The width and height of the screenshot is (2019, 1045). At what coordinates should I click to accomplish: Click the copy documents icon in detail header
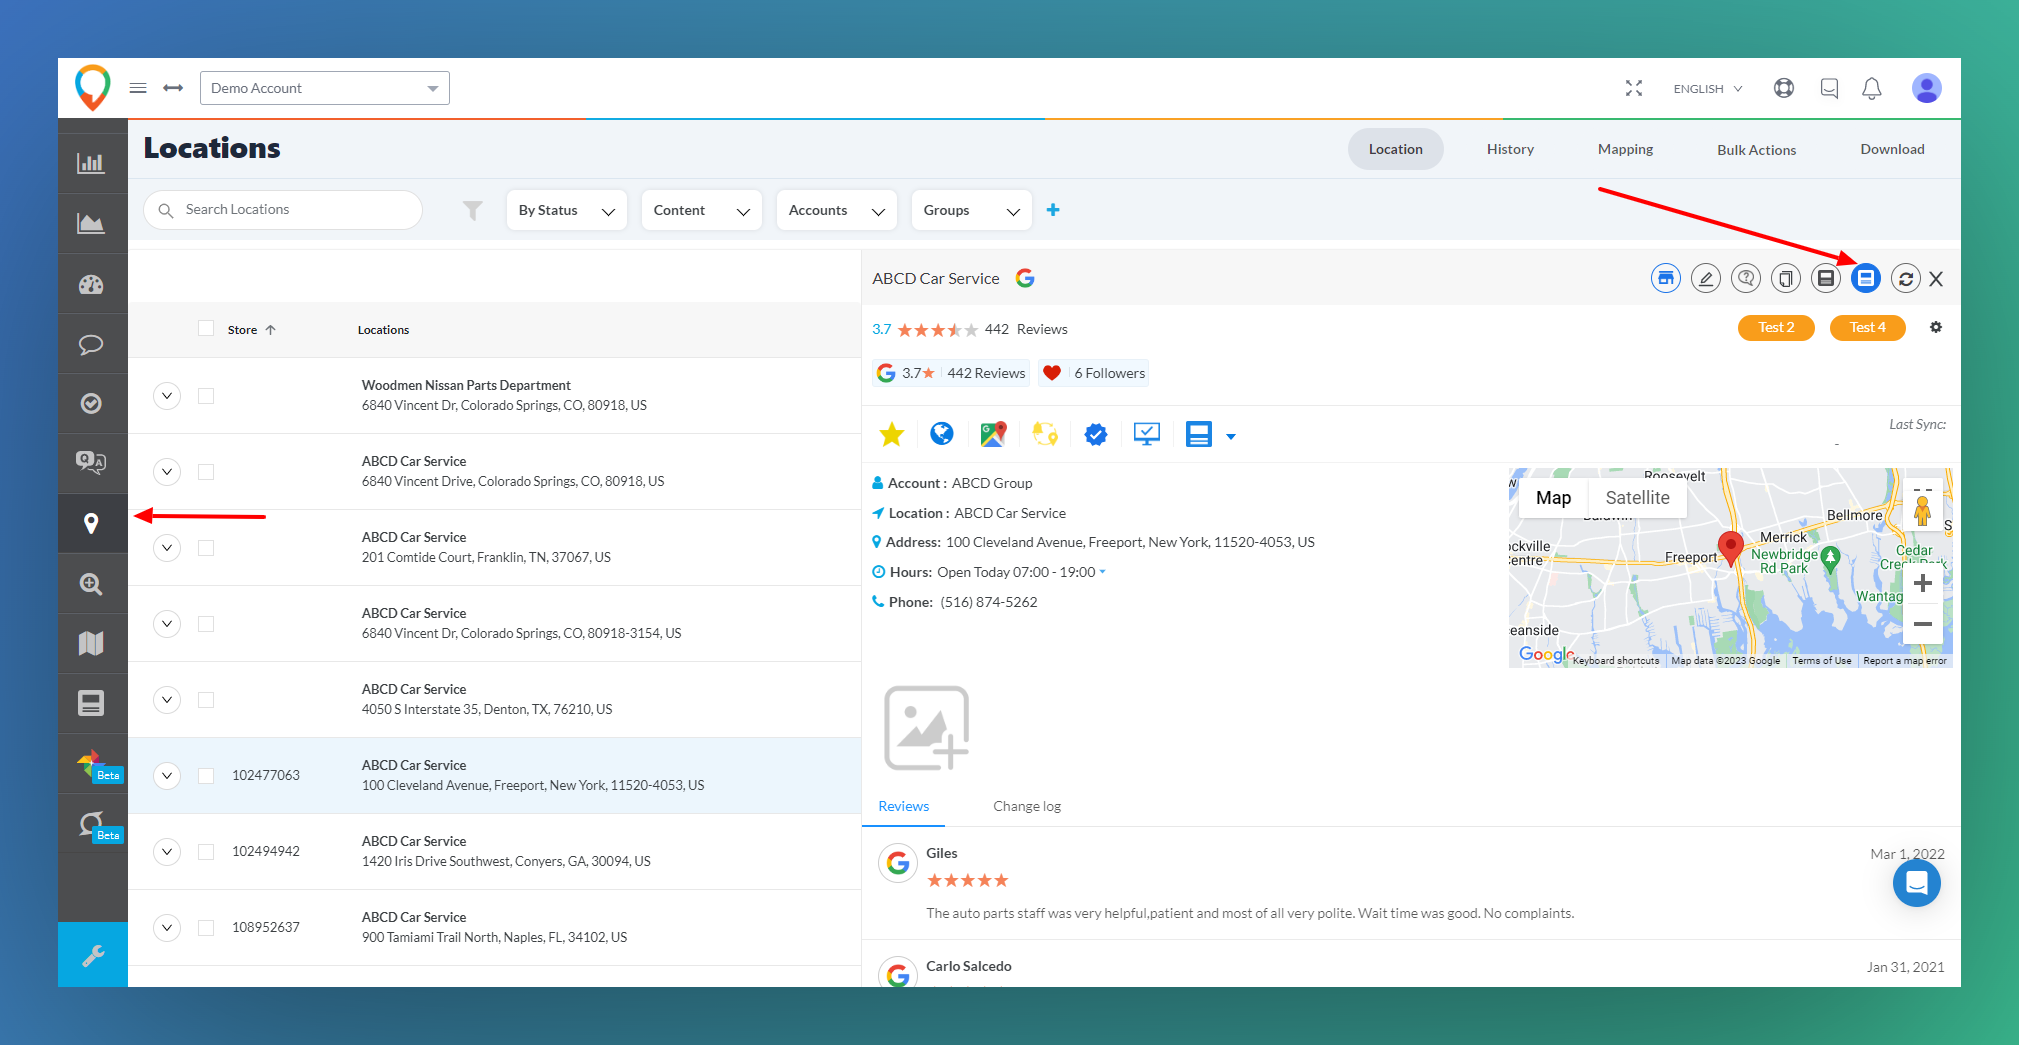tap(1786, 279)
